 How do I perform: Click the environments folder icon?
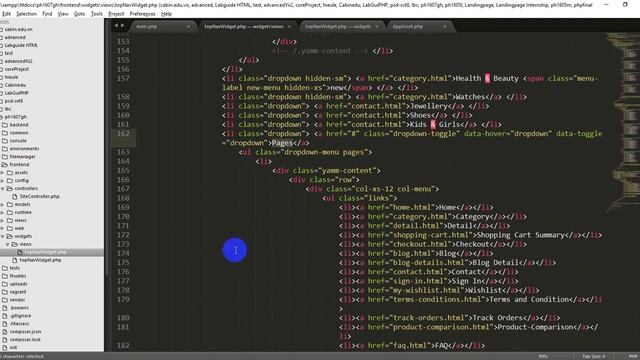(5, 149)
